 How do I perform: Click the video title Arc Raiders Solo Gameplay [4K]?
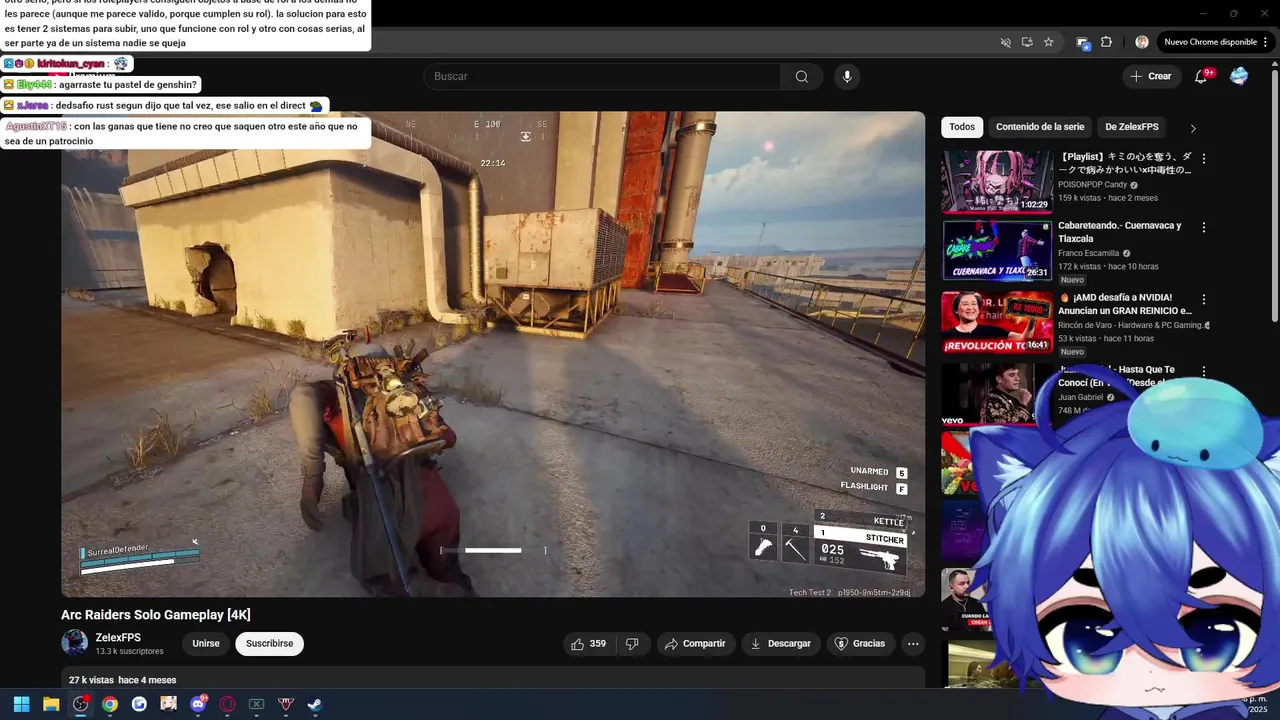point(156,615)
